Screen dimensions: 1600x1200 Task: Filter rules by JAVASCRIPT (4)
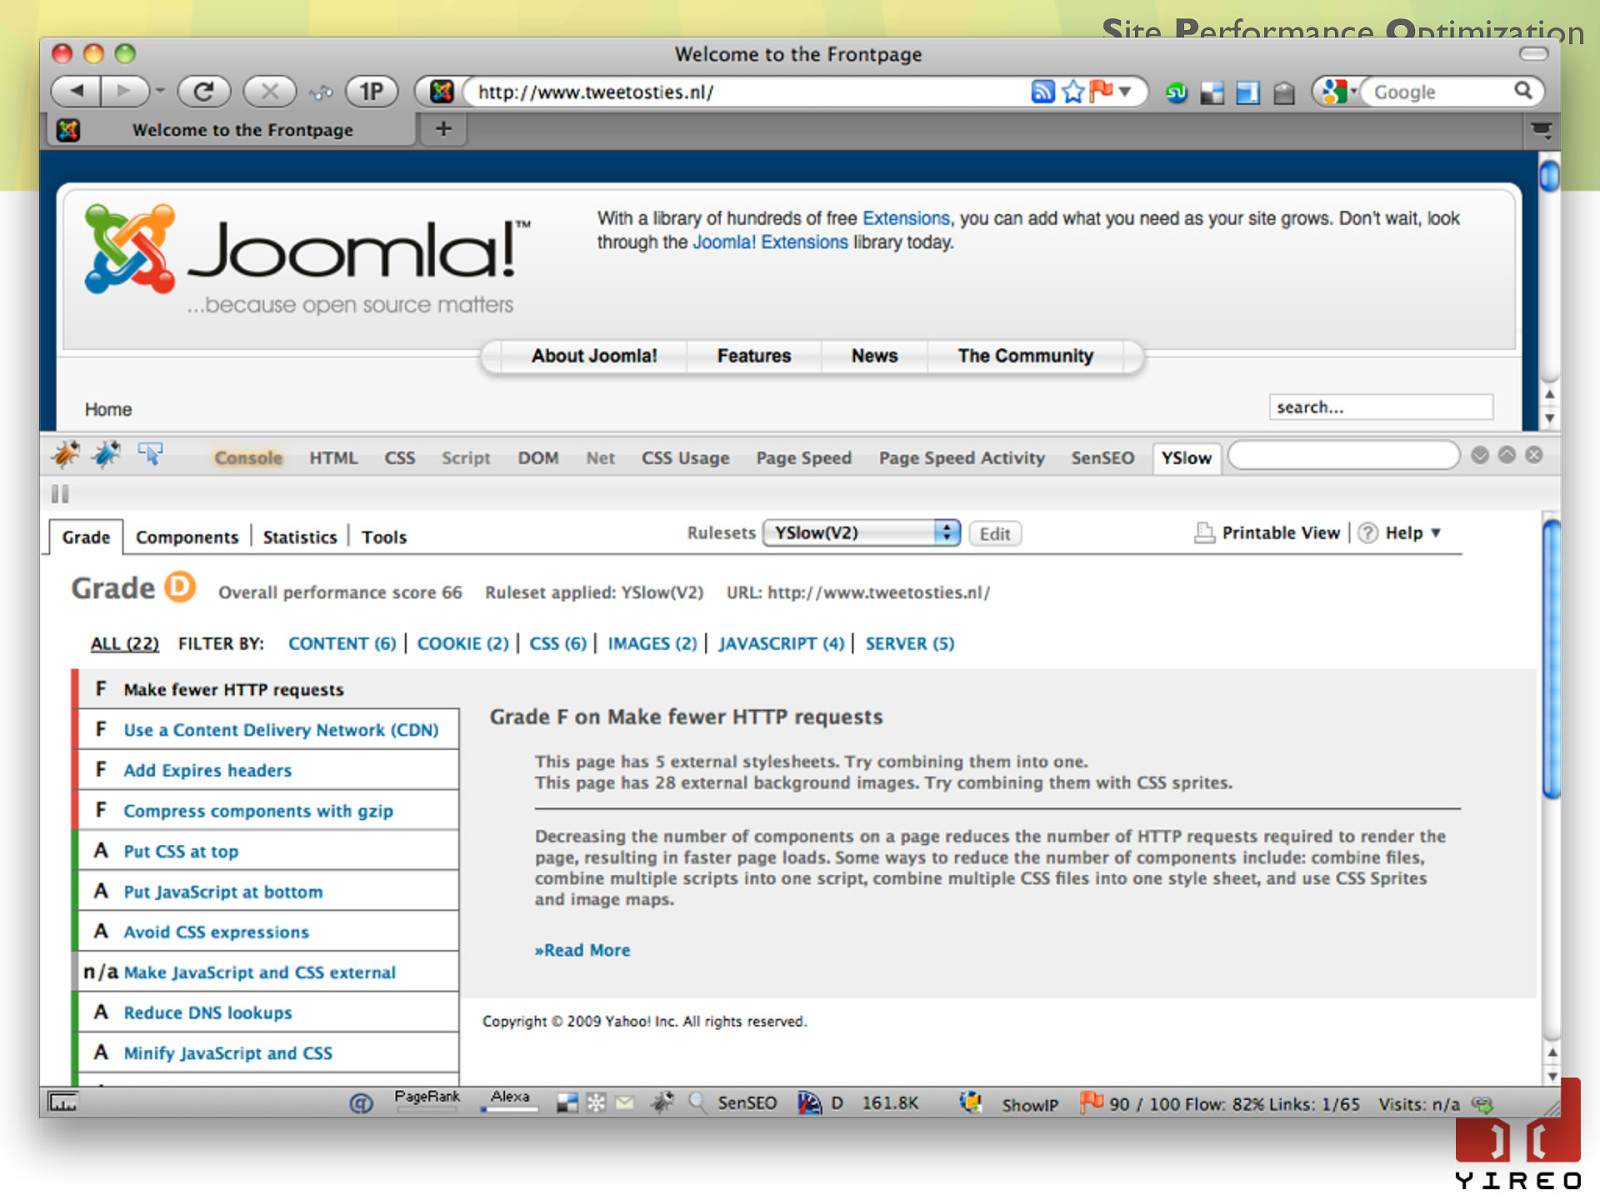(781, 644)
